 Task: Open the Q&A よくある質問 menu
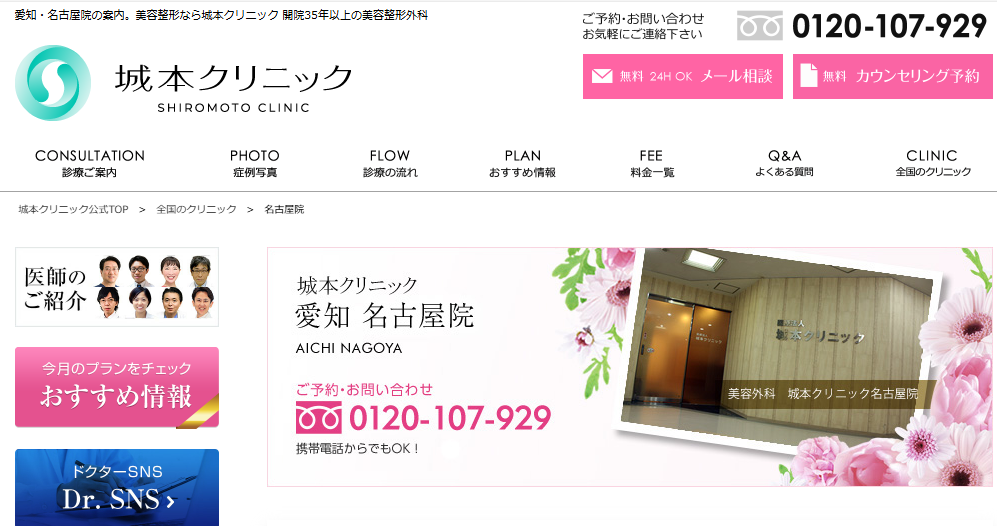784,163
